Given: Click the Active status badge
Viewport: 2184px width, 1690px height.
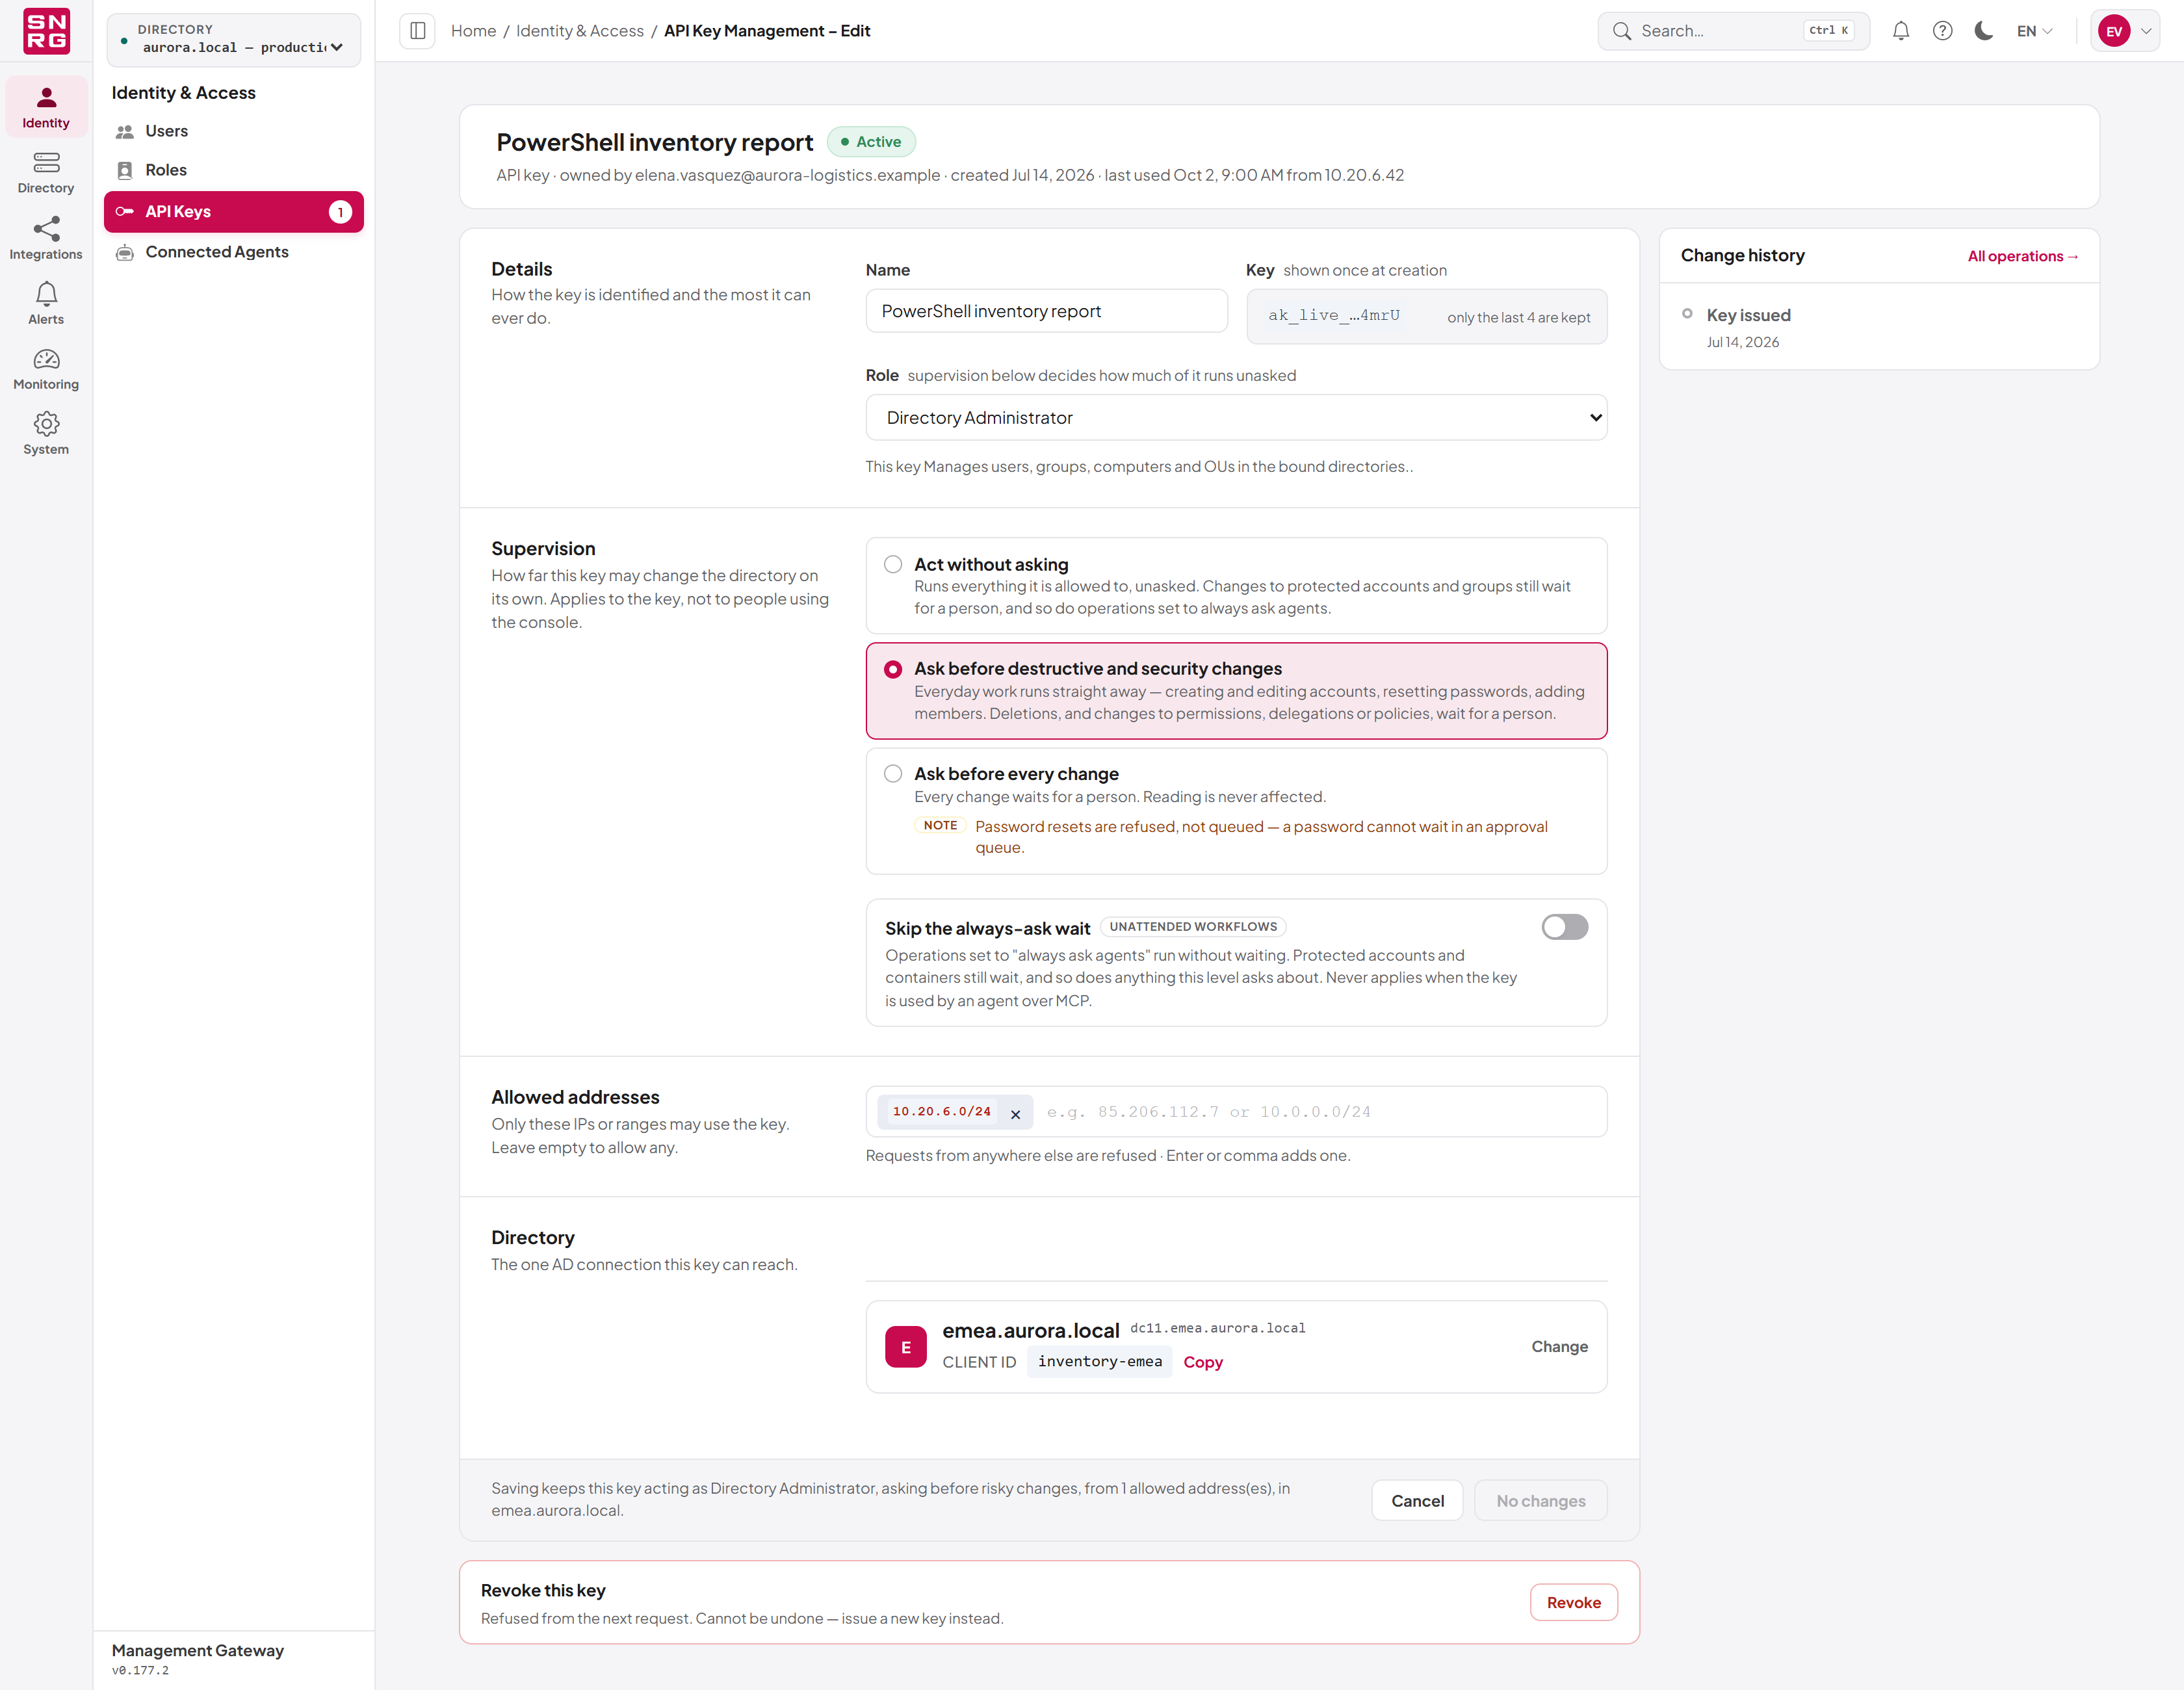Looking at the screenshot, I should point(871,142).
